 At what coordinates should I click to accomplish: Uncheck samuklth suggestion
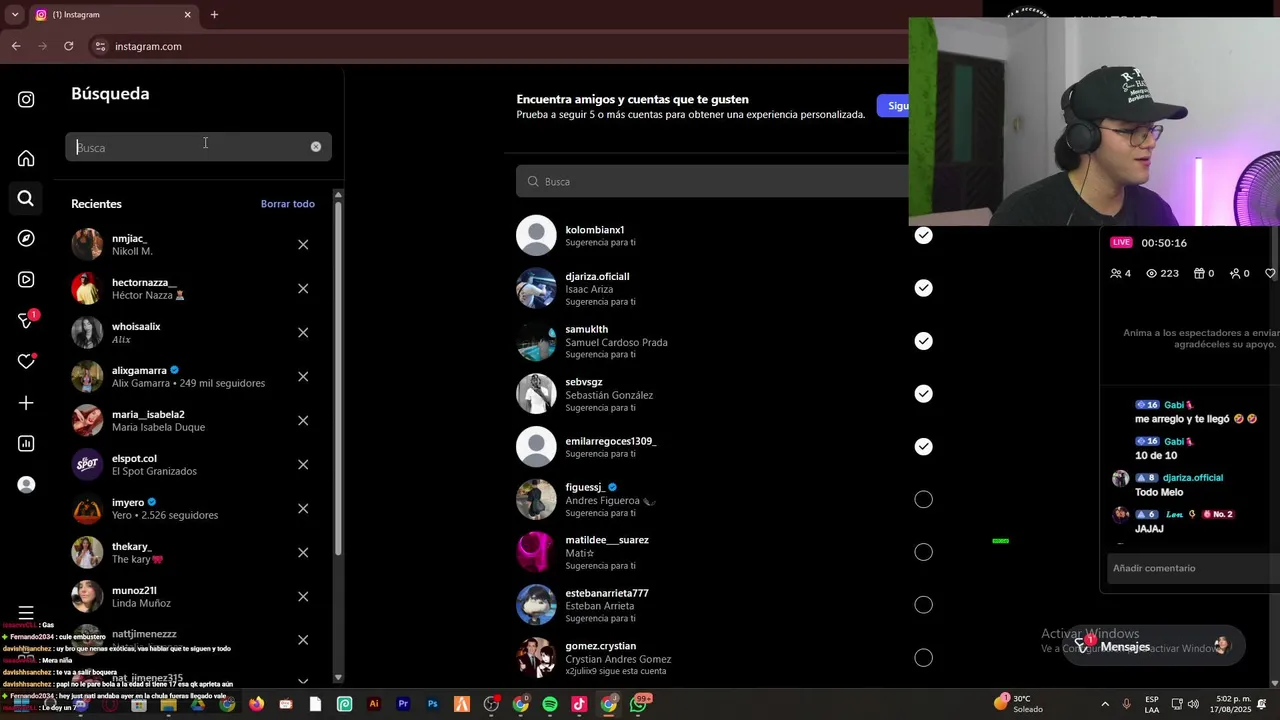[923, 341]
